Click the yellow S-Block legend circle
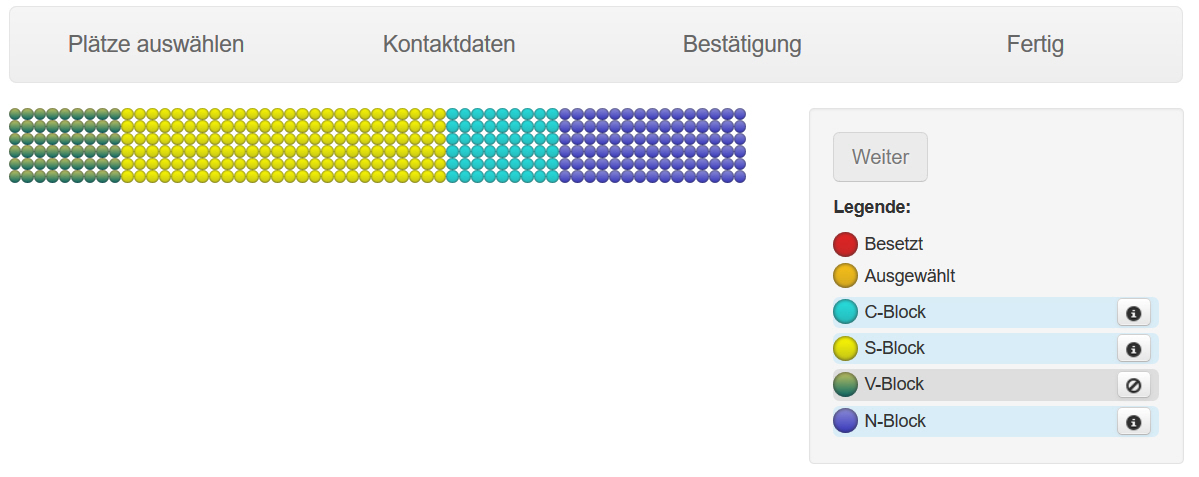The image size is (1199, 477). pos(845,348)
